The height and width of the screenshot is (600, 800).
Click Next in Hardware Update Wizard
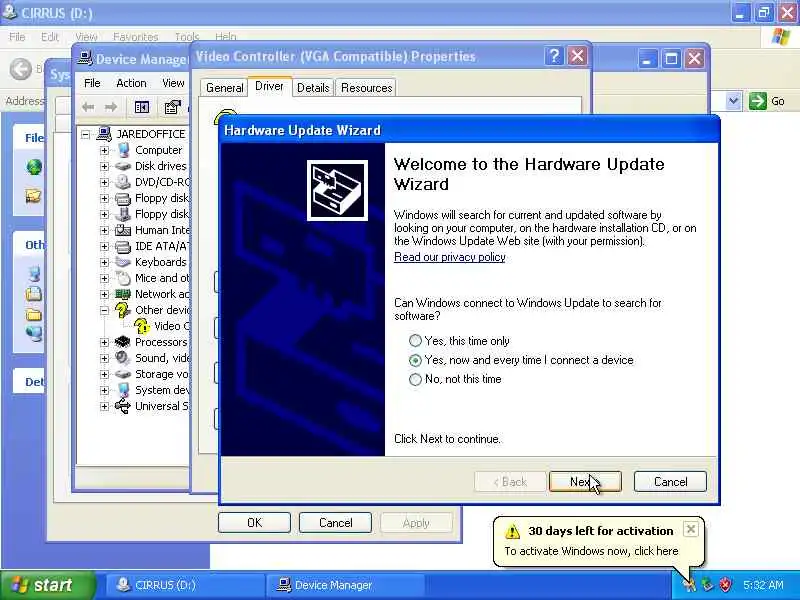click(585, 482)
